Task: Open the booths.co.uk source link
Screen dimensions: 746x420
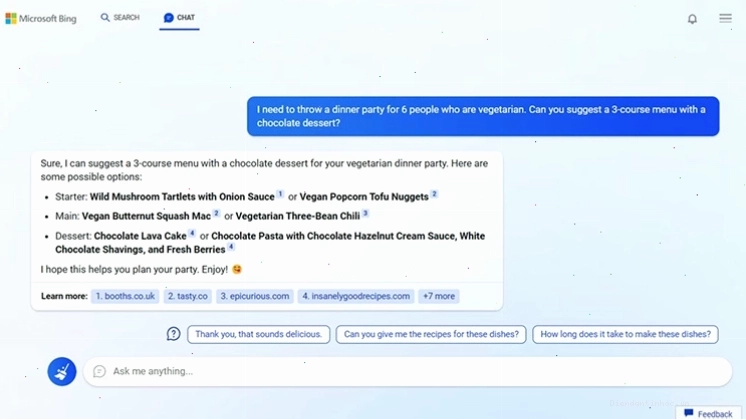Action: coord(125,296)
